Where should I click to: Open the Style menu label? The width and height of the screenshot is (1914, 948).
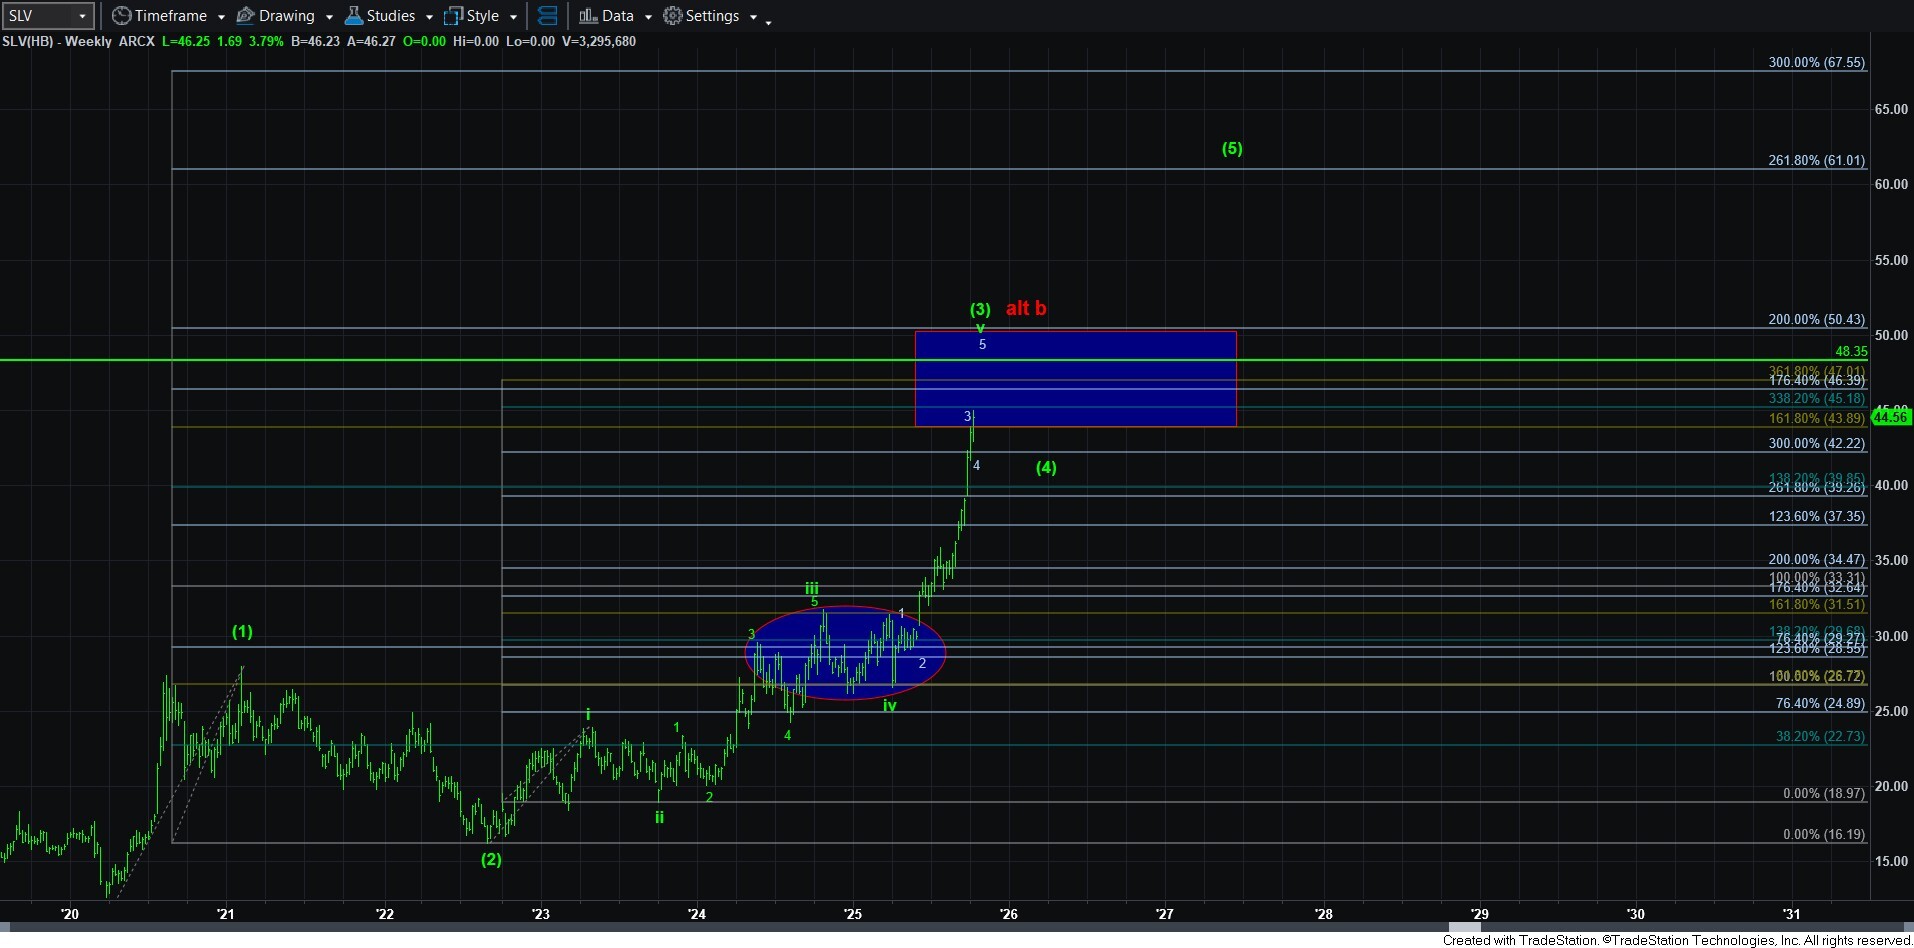click(x=483, y=16)
